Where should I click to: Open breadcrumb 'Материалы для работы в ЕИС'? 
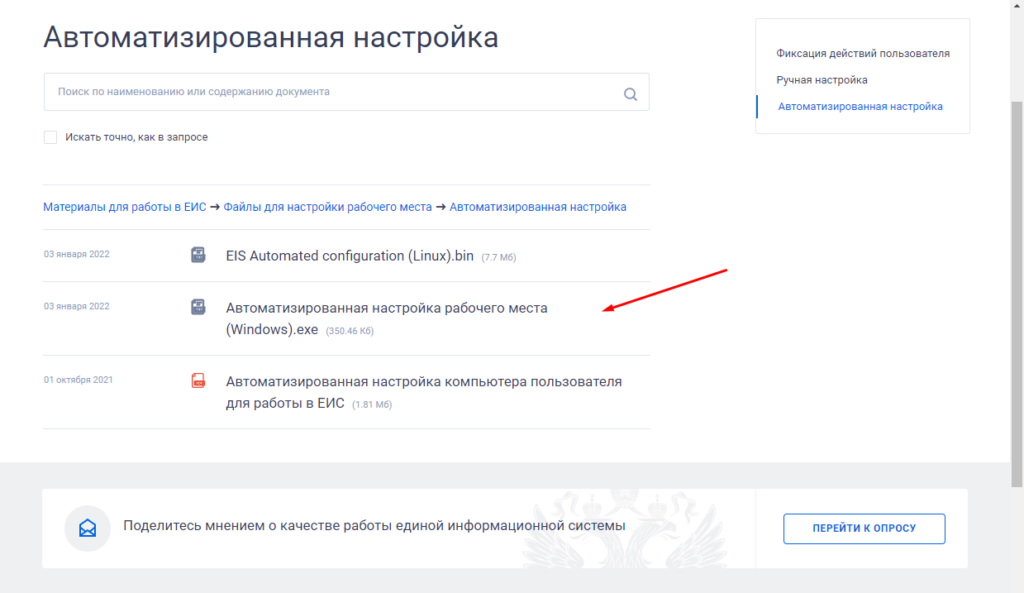pos(124,207)
